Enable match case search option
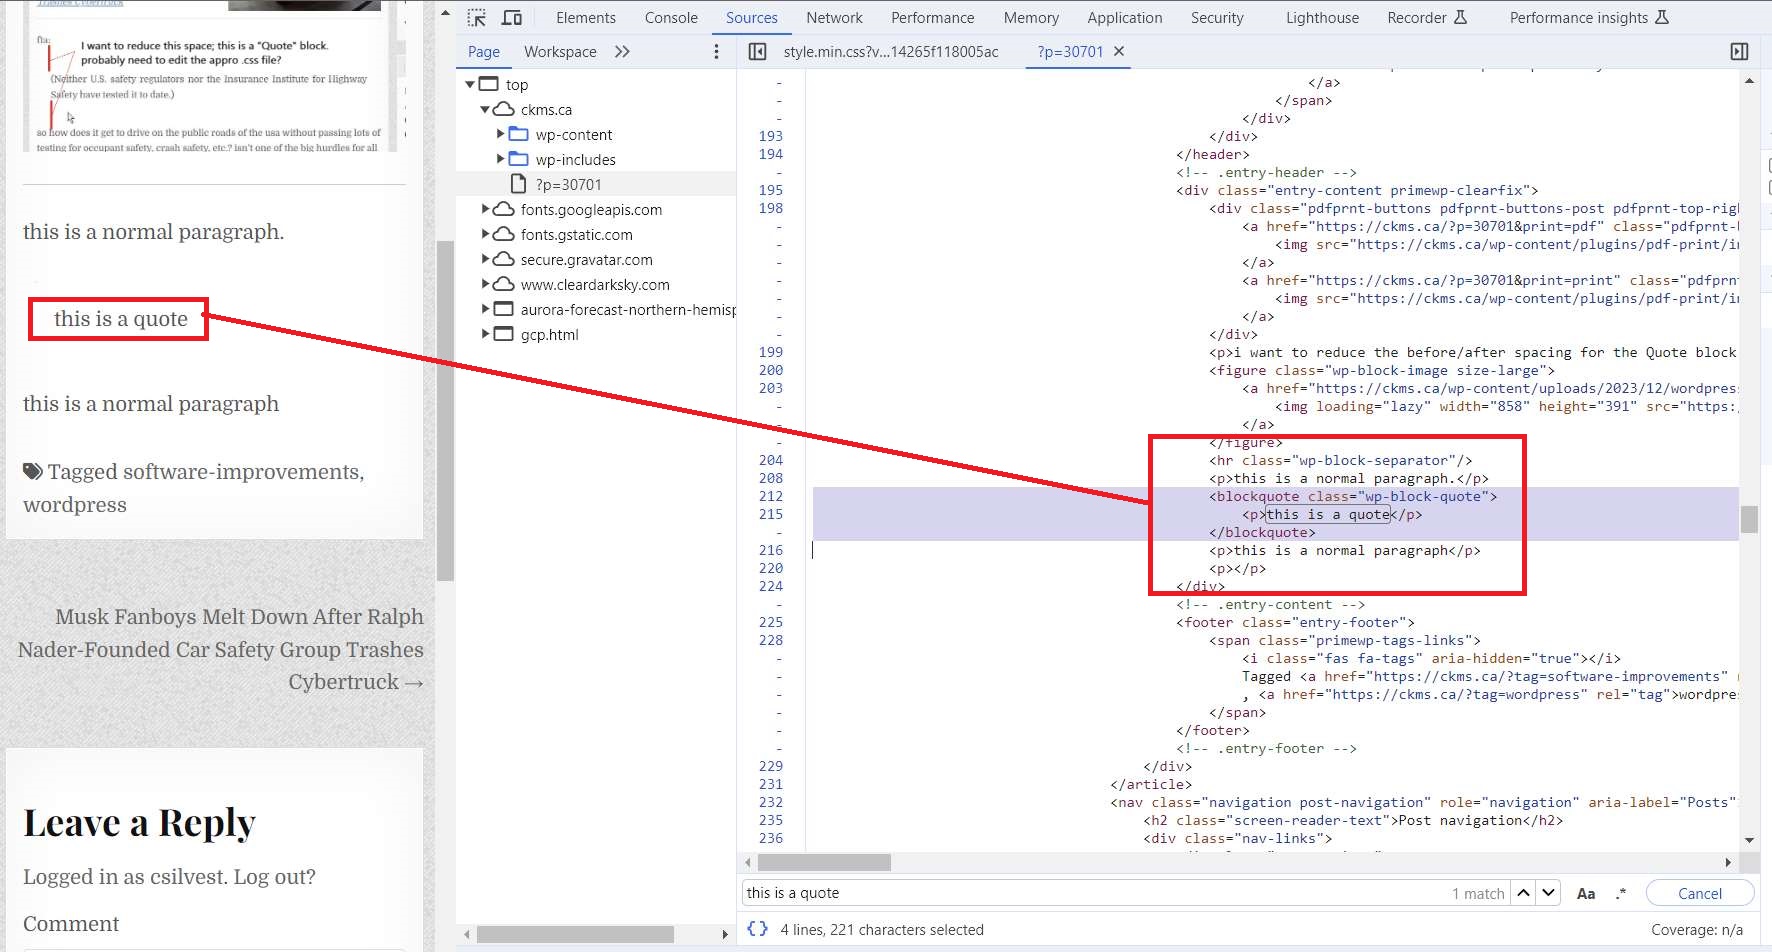This screenshot has width=1772, height=952. (x=1586, y=893)
